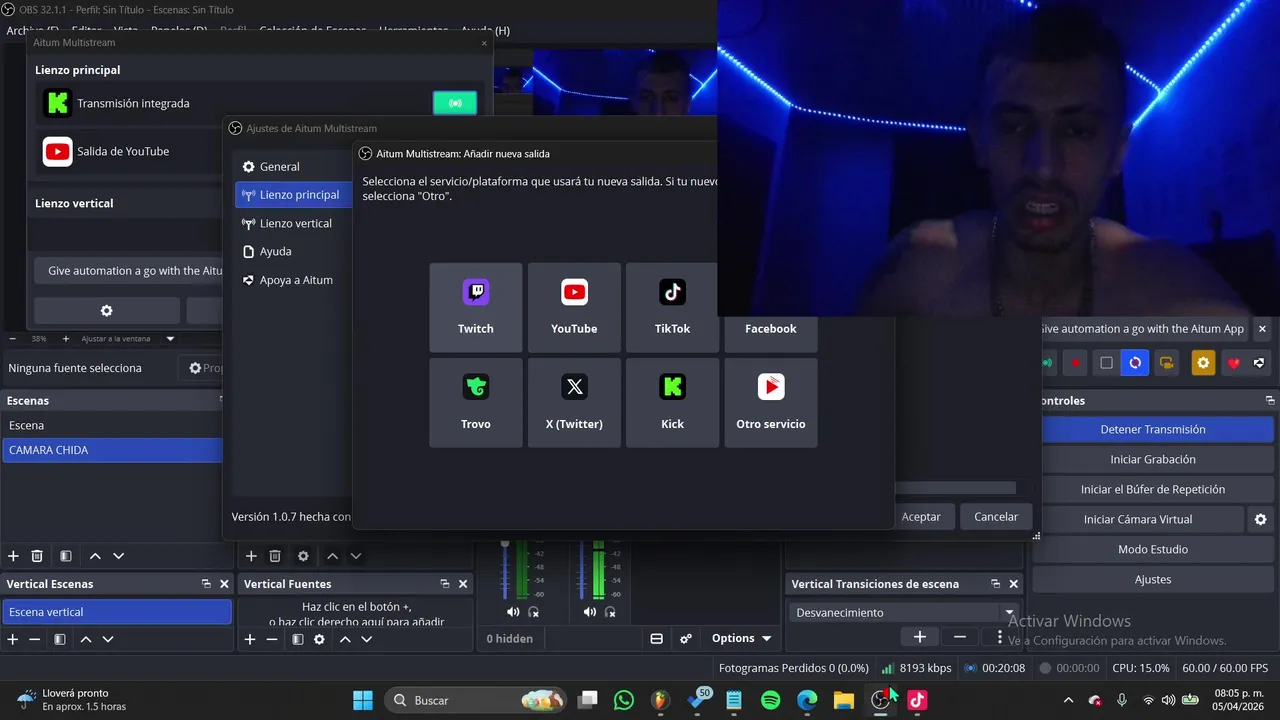Mute the second audio mixer channel
This screenshot has height=720, width=1280.
pyautogui.click(x=590, y=612)
